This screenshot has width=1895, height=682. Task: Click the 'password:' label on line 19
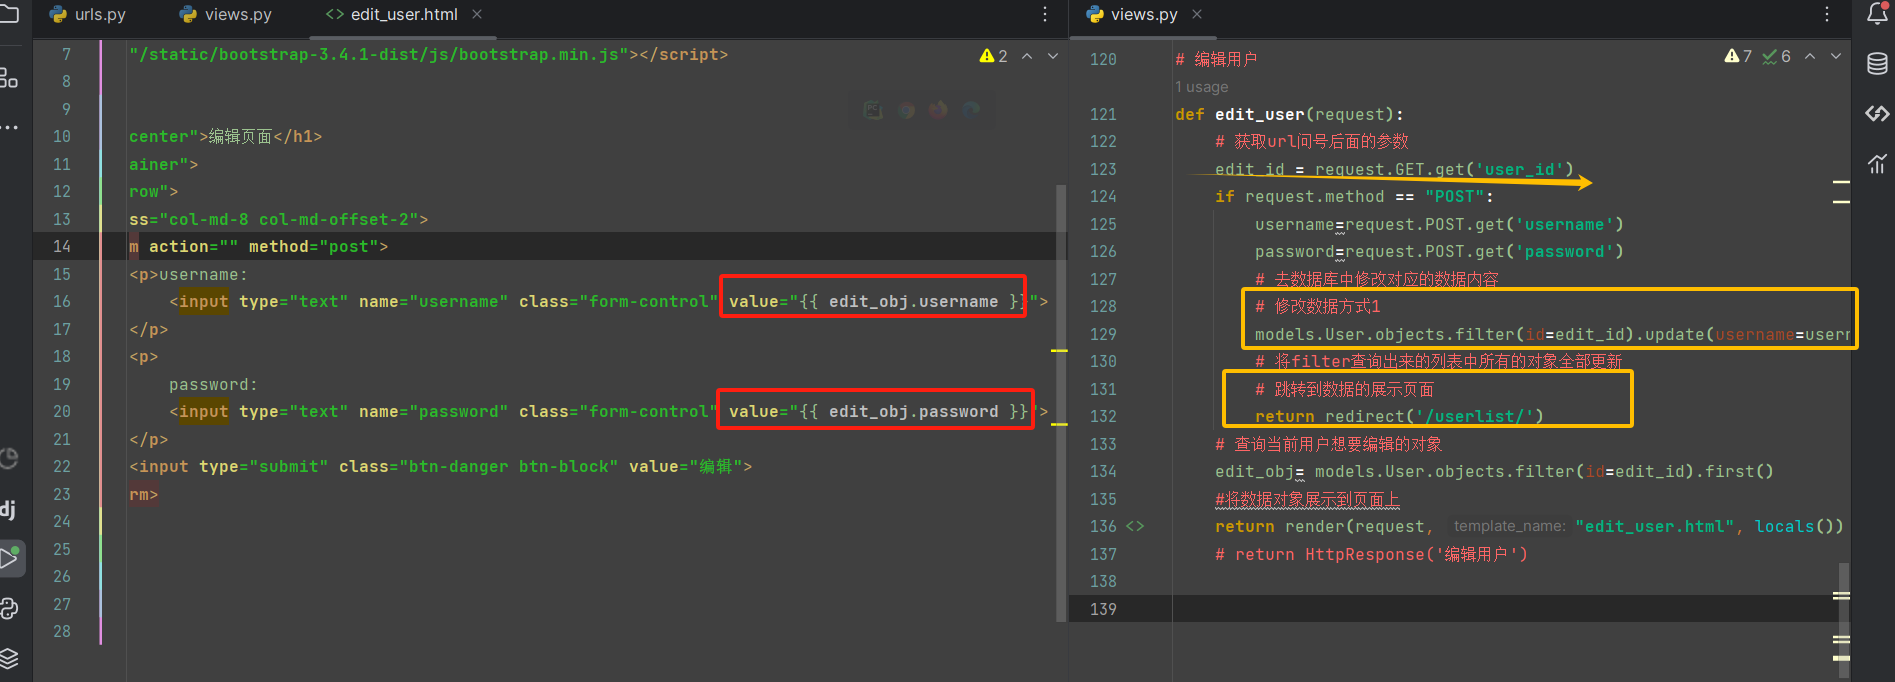pos(213,384)
